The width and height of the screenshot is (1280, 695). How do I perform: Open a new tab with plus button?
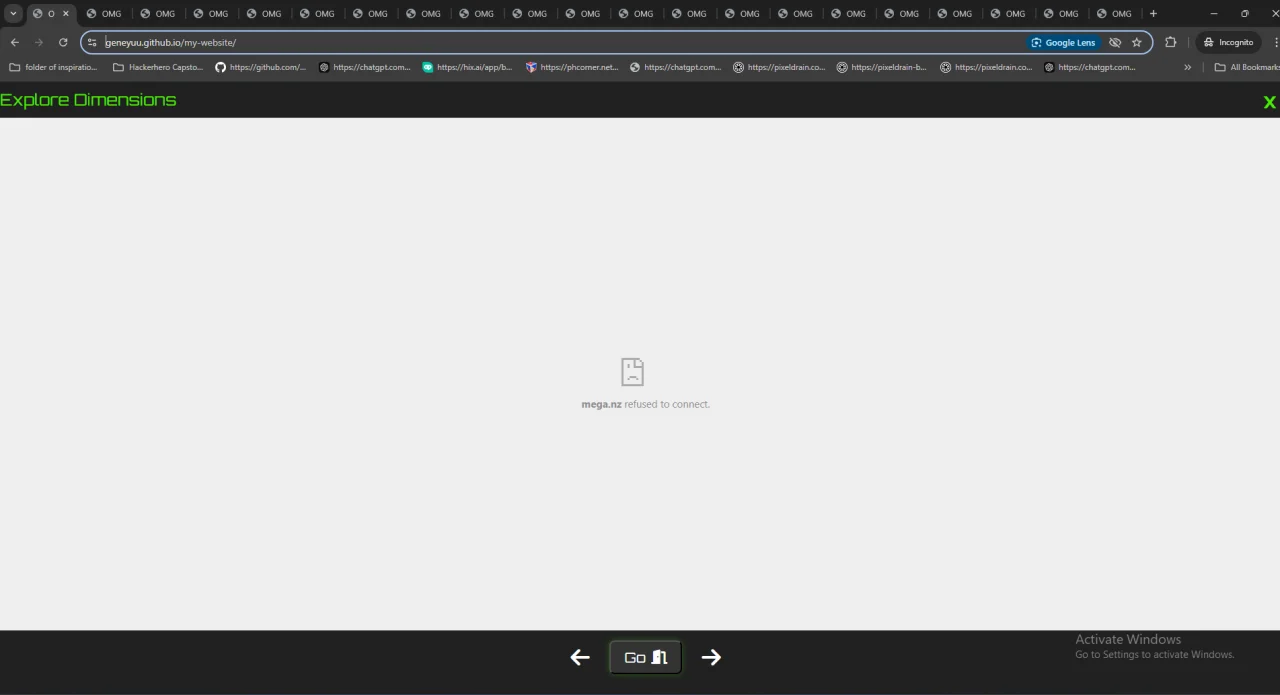pos(1153,14)
